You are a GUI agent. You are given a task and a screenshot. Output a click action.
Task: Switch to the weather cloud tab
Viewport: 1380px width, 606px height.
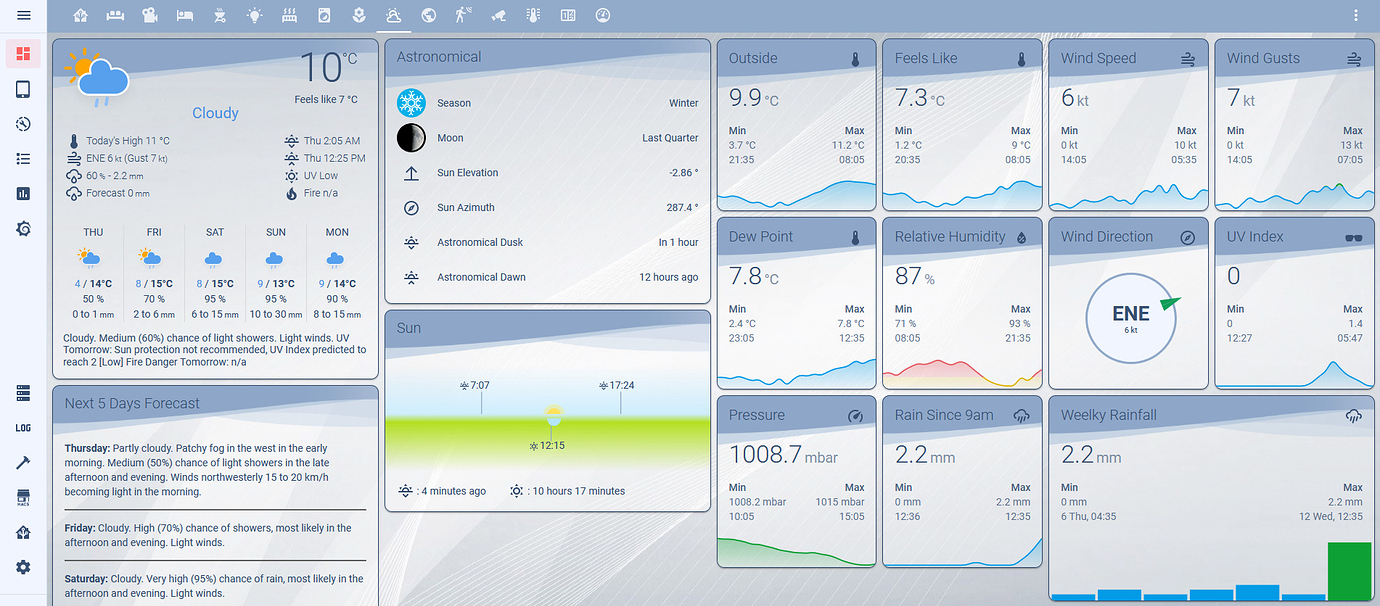[x=394, y=15]
